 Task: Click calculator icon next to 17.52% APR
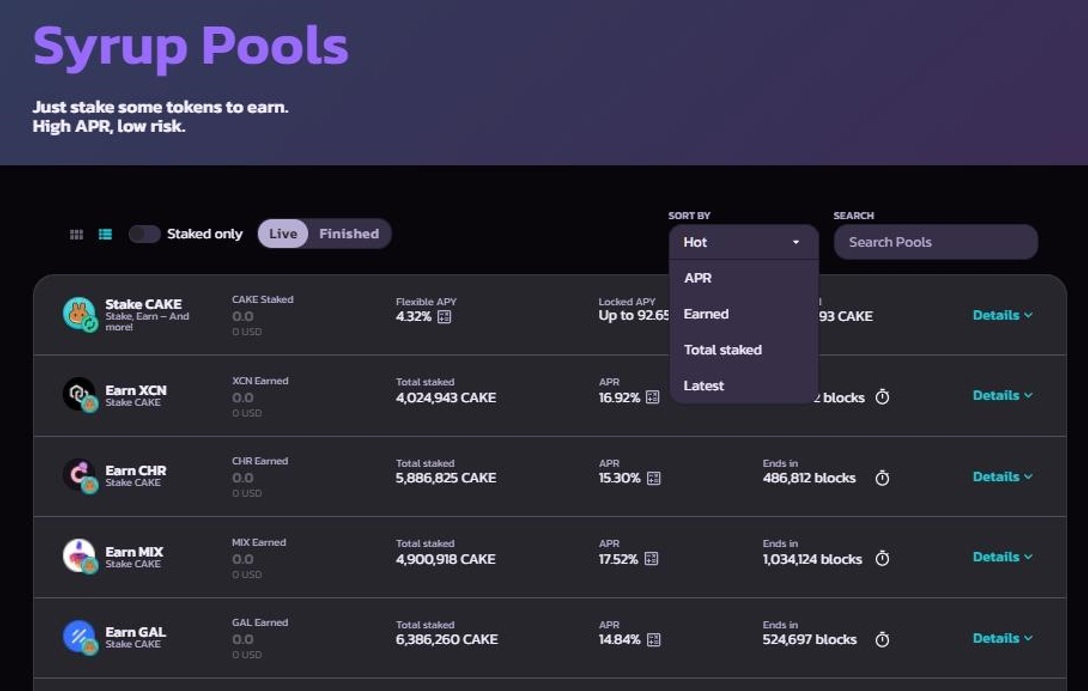coord(651,559)
